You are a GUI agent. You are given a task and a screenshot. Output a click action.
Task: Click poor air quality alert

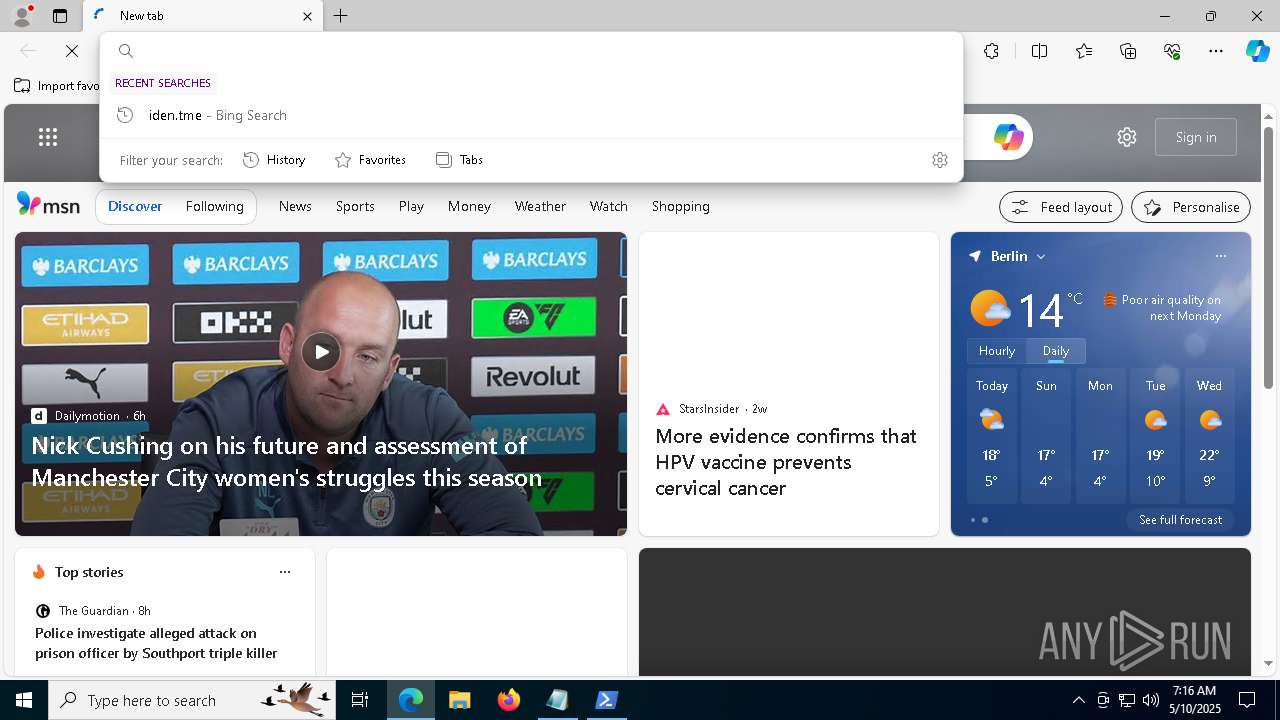click(1162, 308)
